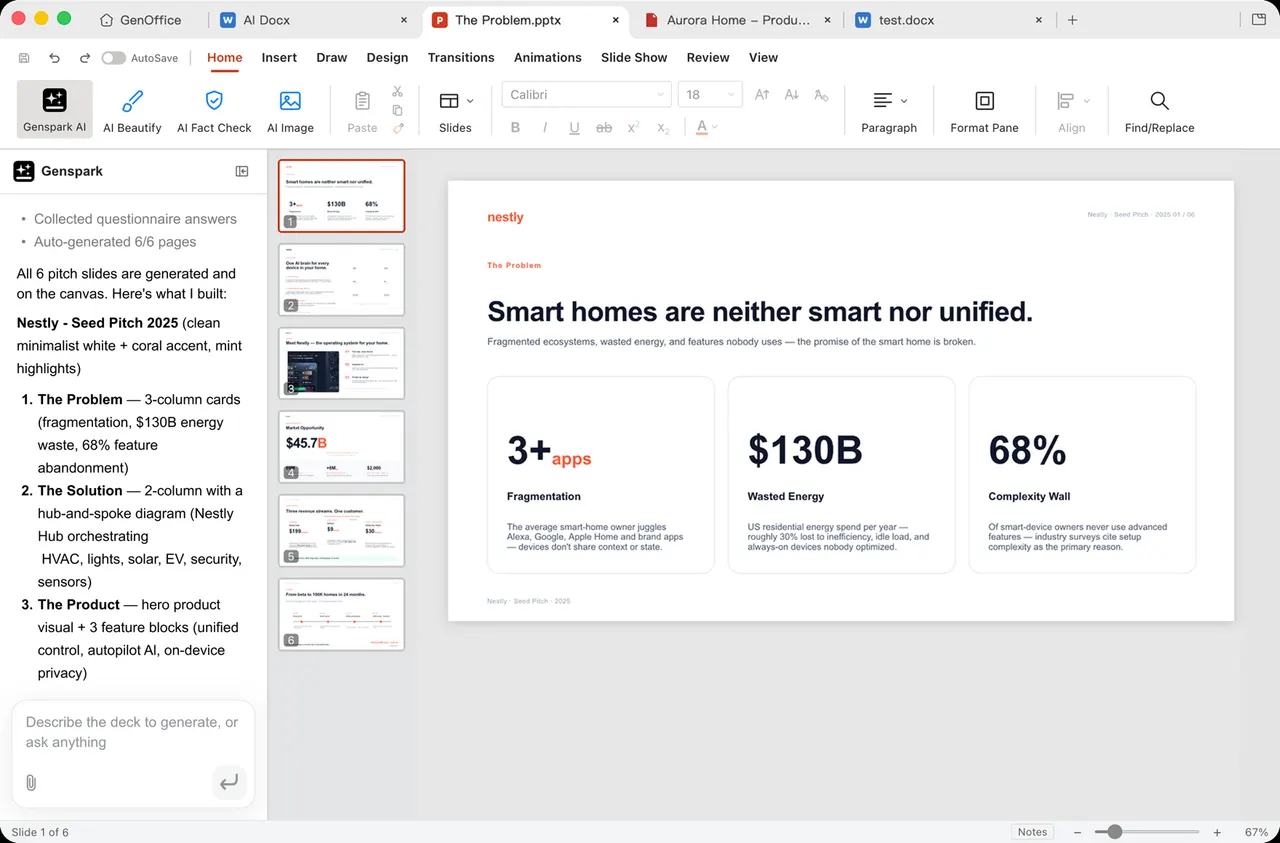The width and height of the screenshot is (1280, 843).
Task: Open the Draw ribbon tab
Action: click(x=332, y=58)
